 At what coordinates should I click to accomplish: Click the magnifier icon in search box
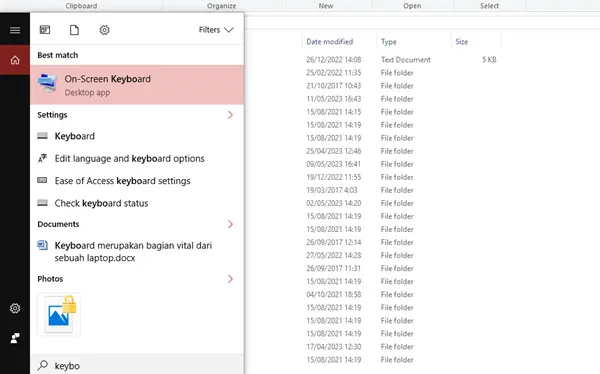[x=43, y=365]
